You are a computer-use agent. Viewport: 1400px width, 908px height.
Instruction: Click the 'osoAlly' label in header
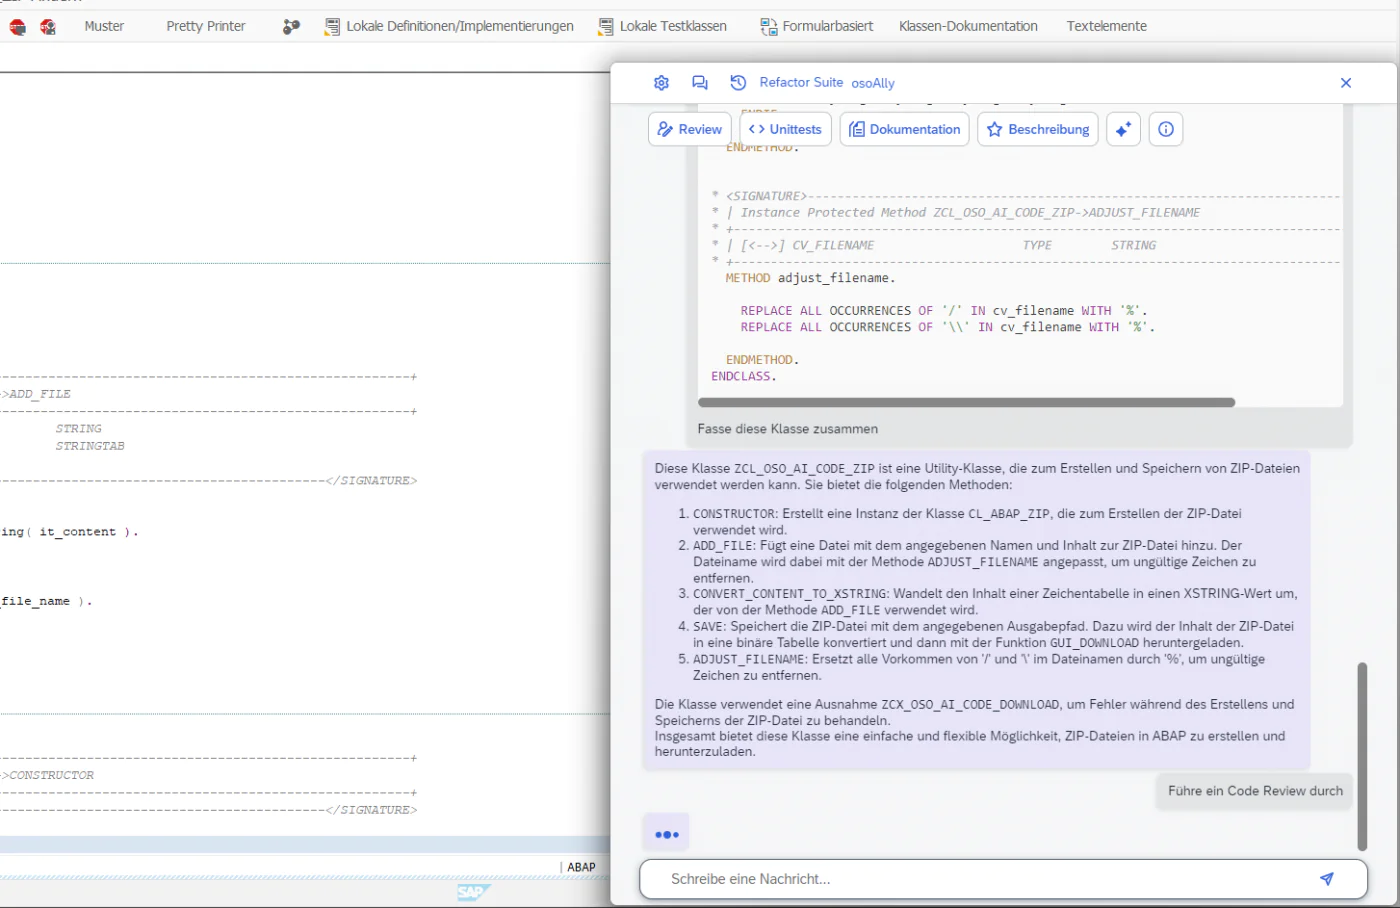click(873, 83)
